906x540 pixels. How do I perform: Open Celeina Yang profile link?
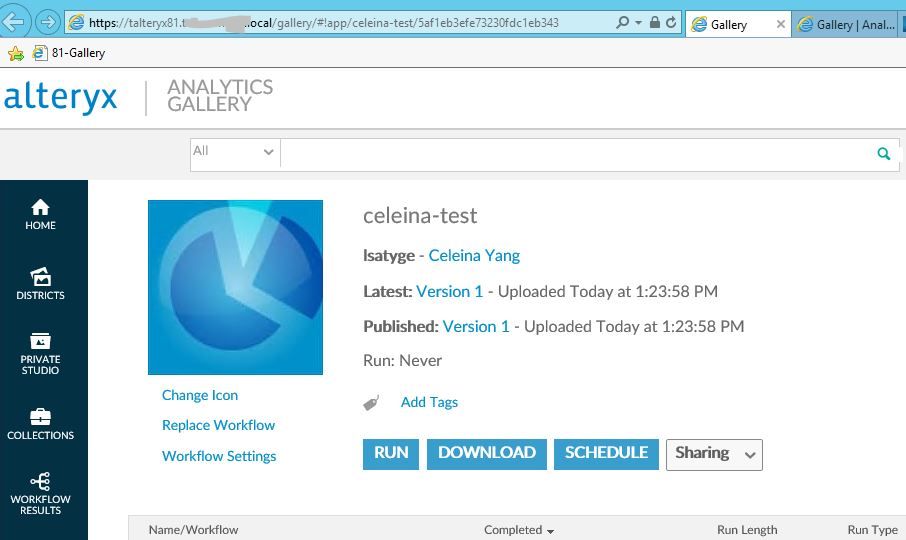point(474,255)
